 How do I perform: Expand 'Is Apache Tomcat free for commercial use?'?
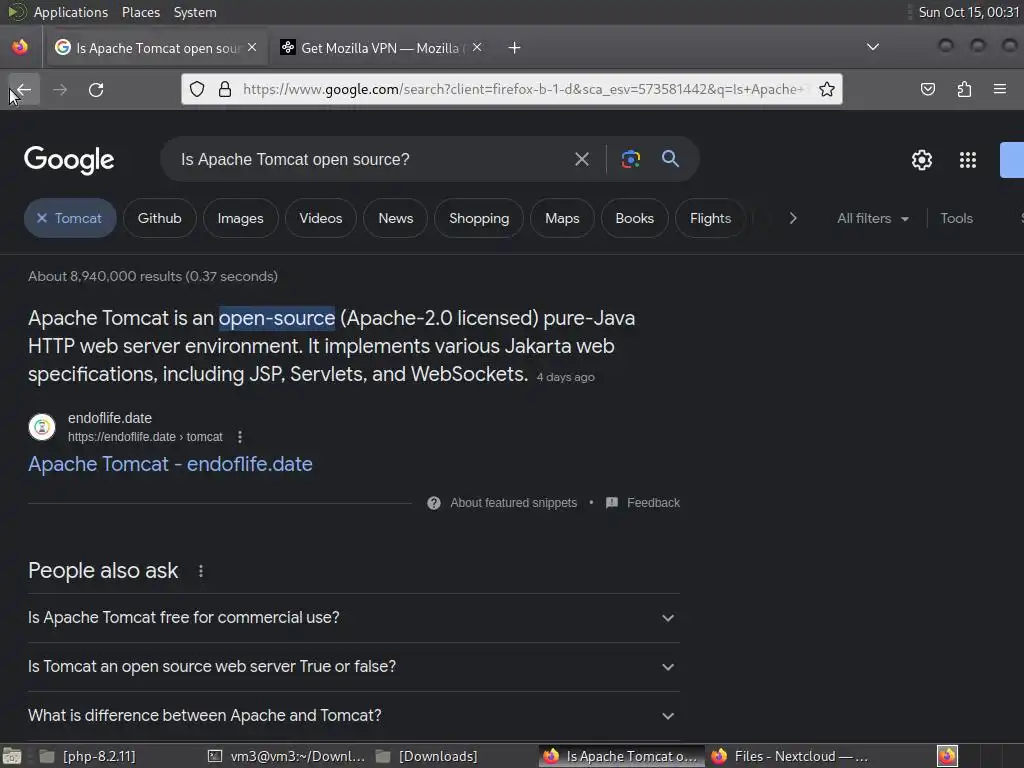coord(353,618)
